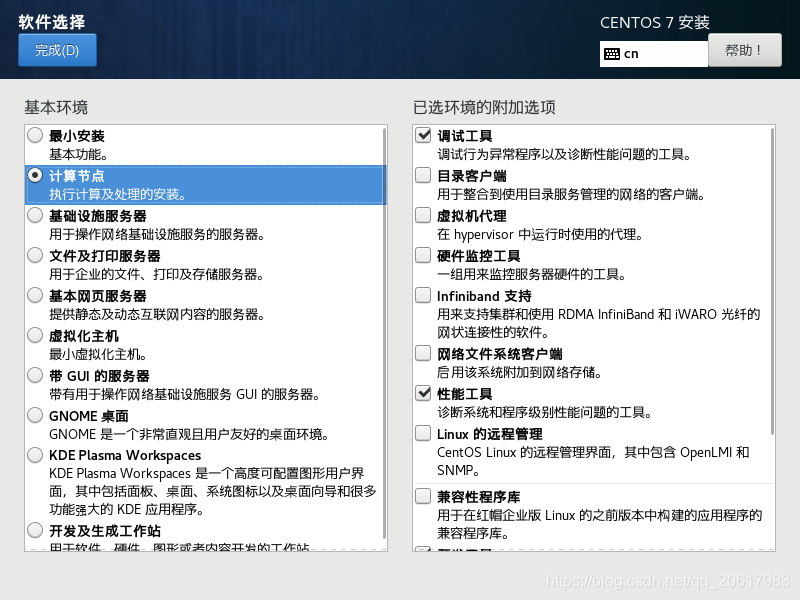Tick the Infiniband 支持 checkbox
This screenshot has height=600, width=800.
click(423, 295)
